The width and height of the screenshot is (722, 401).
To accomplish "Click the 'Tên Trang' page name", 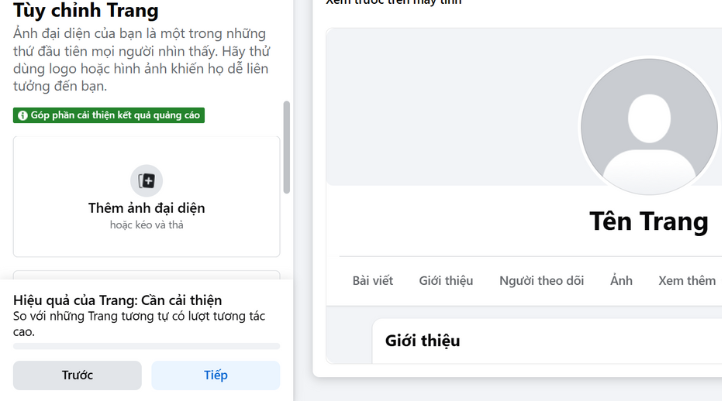I will pyautogui.click(x=649, y=221).
